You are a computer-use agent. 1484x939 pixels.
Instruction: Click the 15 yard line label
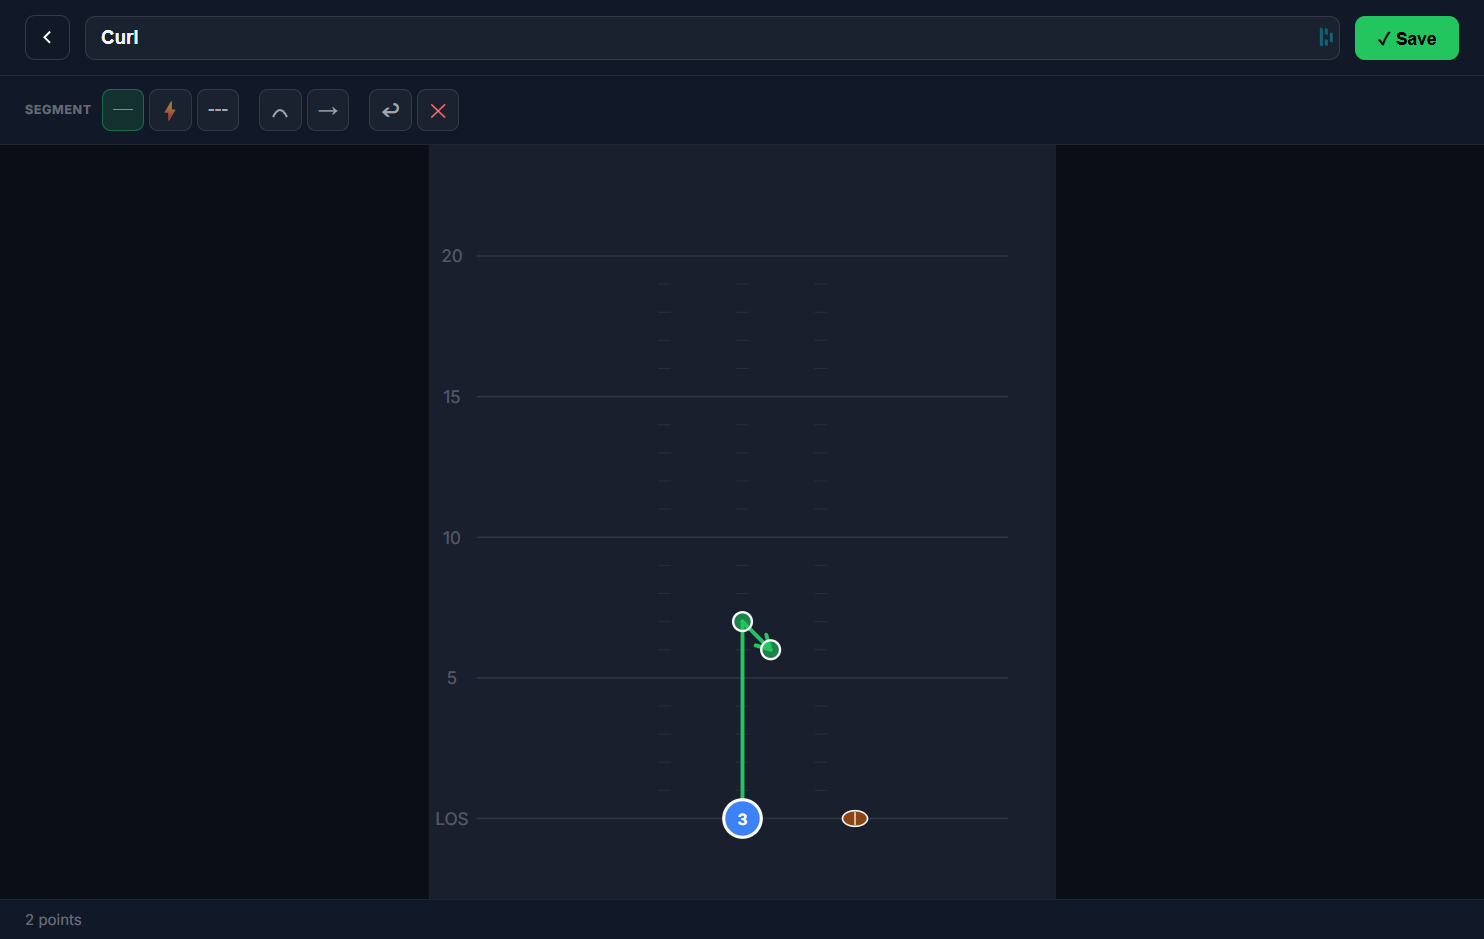[452, 397]
